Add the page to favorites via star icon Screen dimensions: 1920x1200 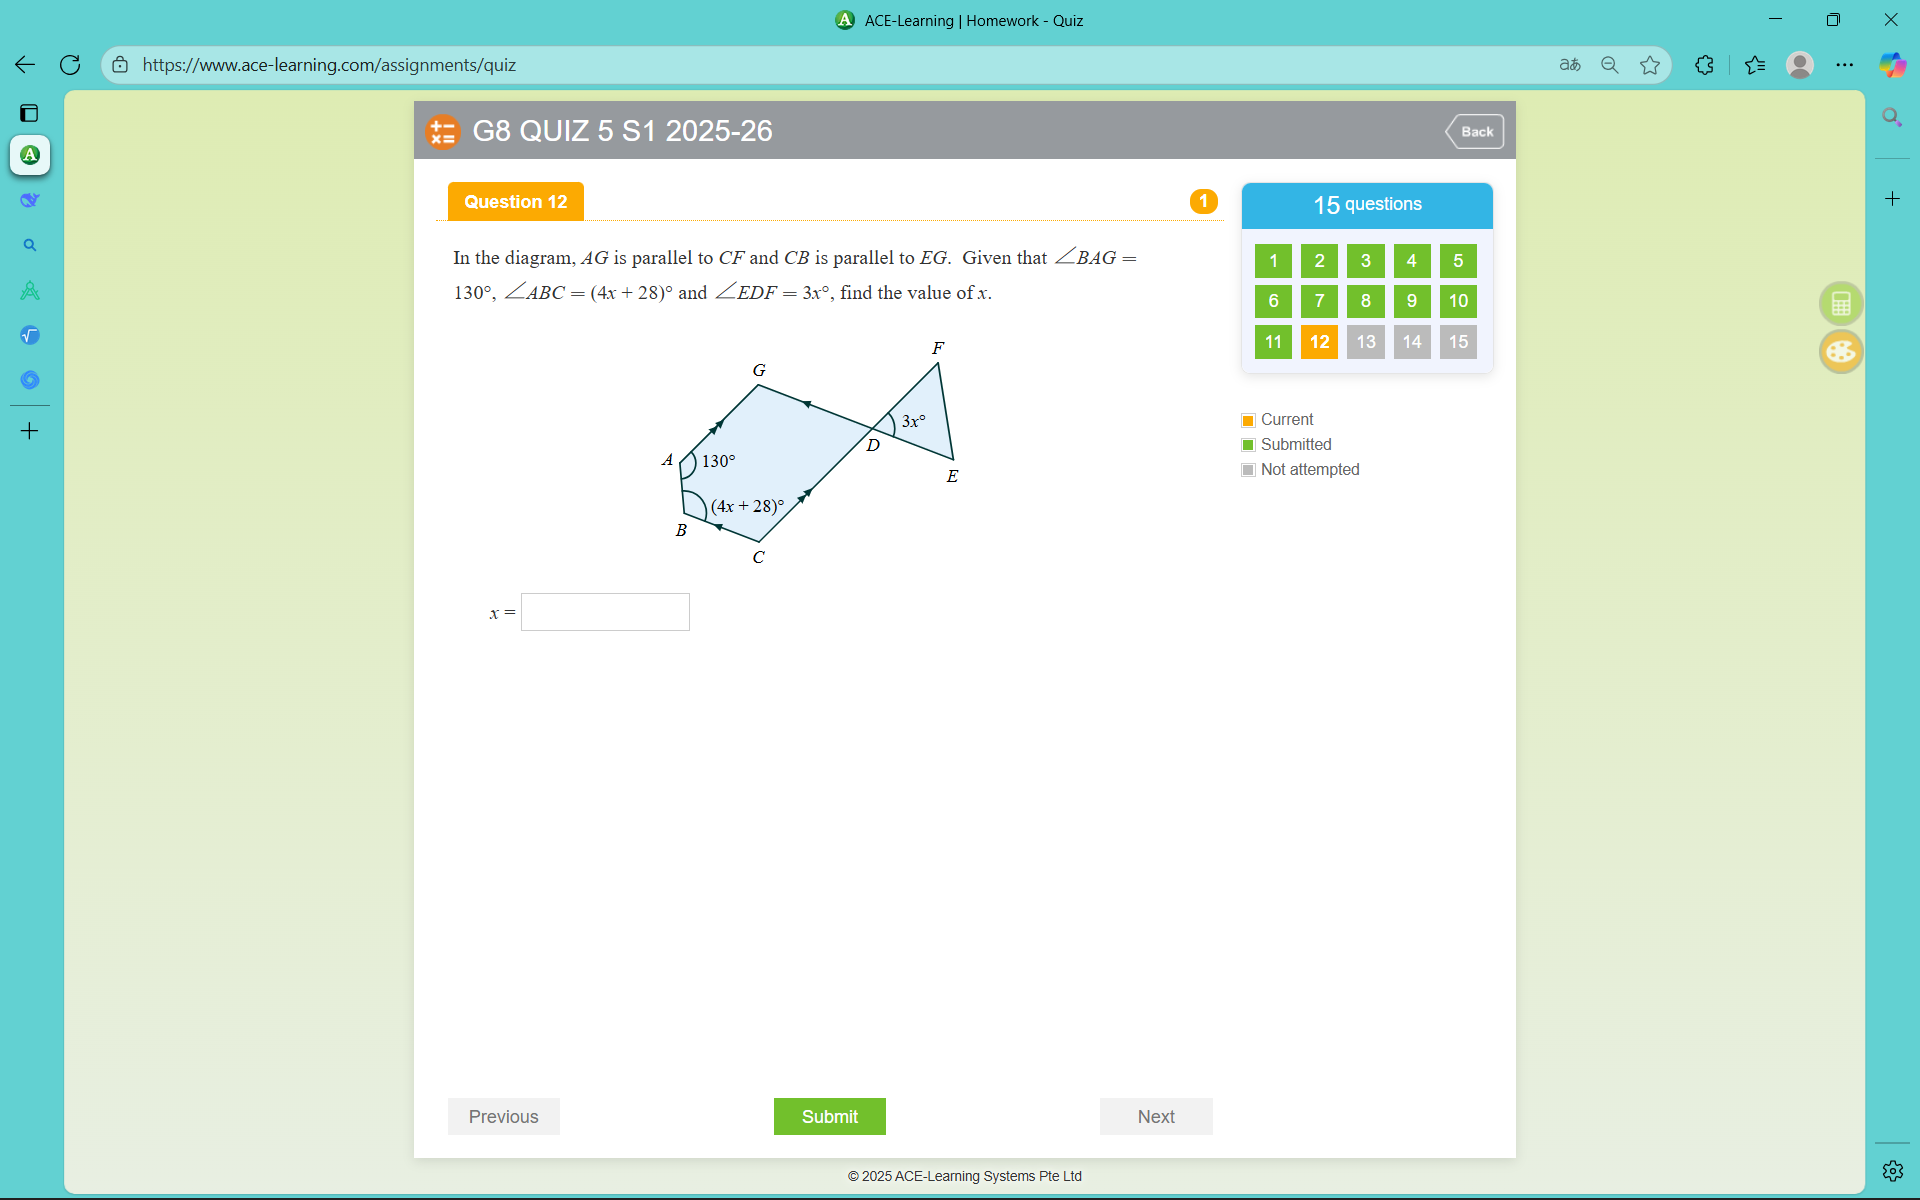click(x=1650, y=65)
